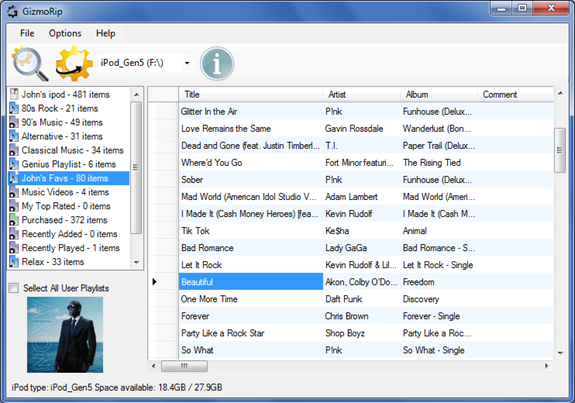
Task: Open the File menu
Action: point(27,33)
